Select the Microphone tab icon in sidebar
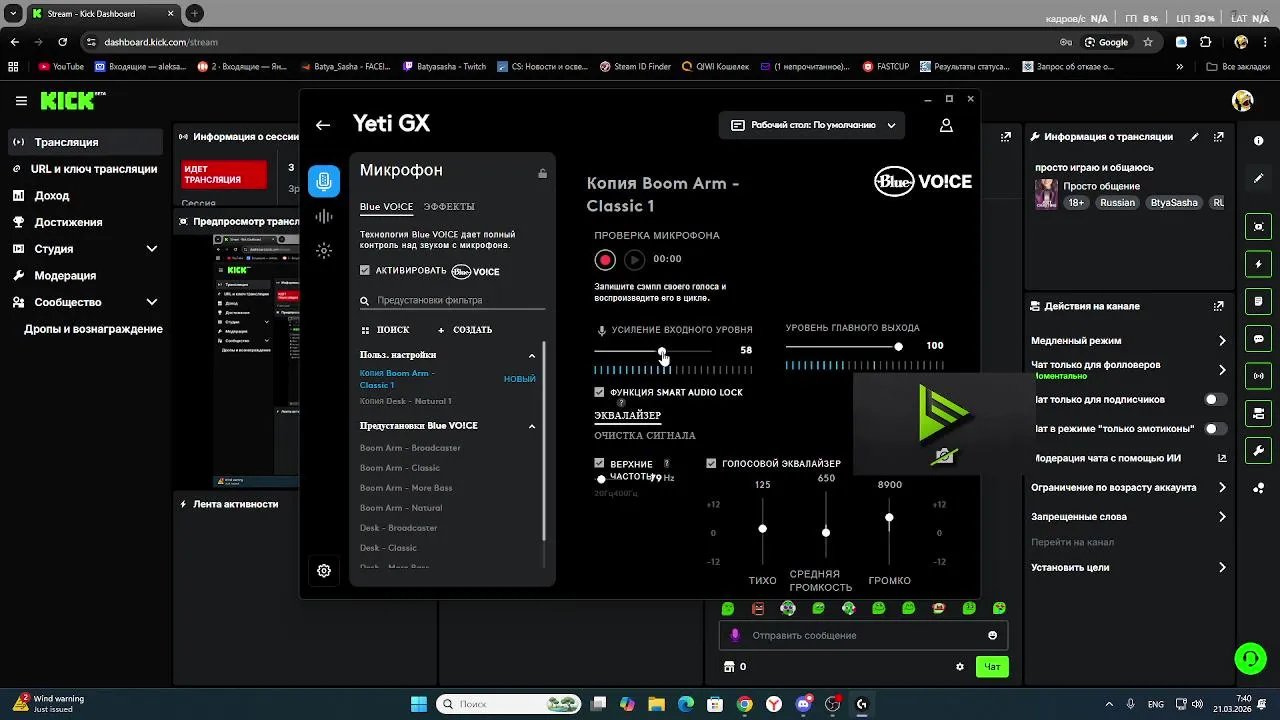The height and width of the screenshot is (720, 1280). 324,181
